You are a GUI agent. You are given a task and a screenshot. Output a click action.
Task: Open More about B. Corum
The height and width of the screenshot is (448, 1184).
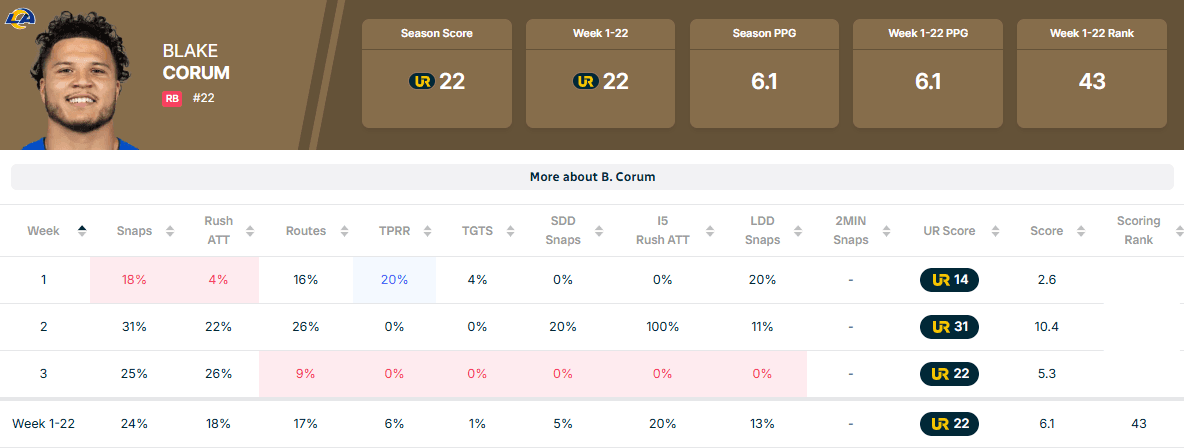pyautogui.click(x=592, y=177)
